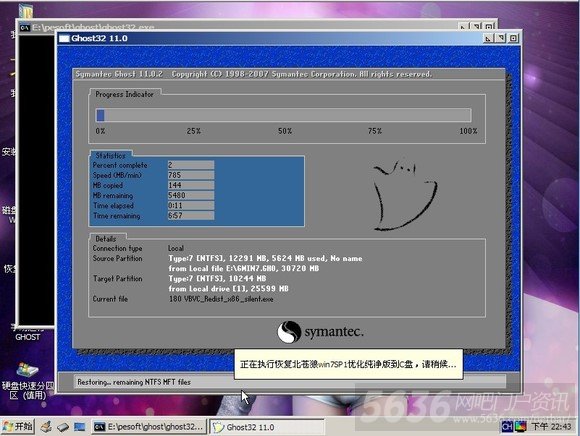
Task: Click the Symantec logo
Action: tap(320, 332)
